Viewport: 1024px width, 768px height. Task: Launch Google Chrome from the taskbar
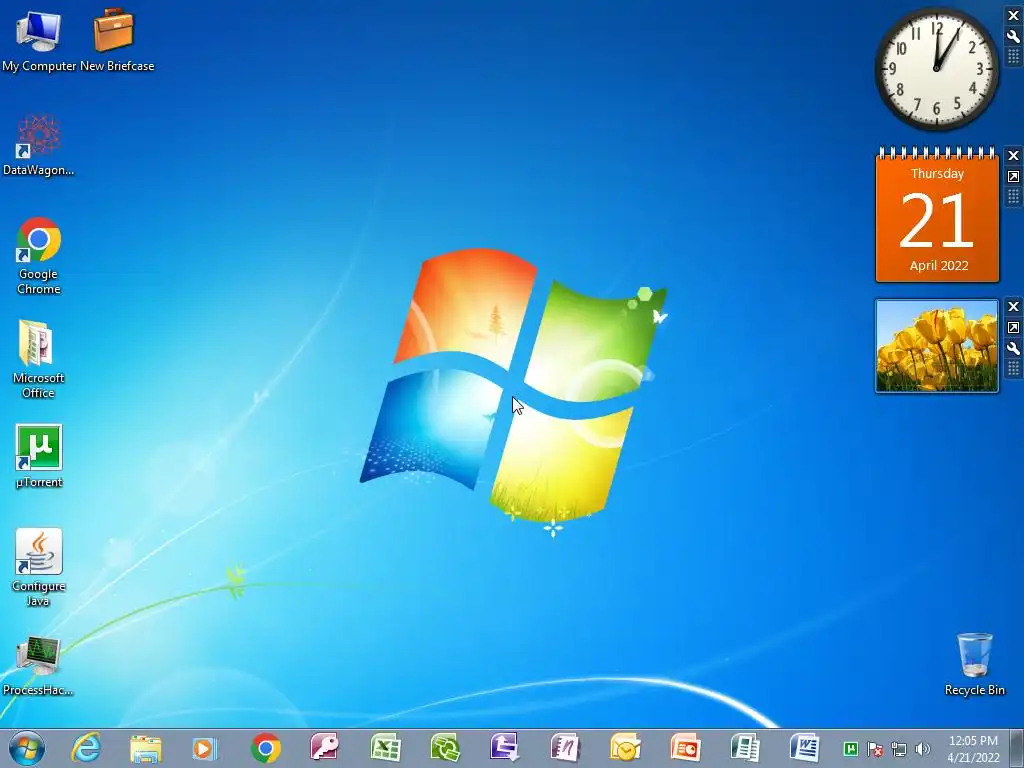[266, 748]
